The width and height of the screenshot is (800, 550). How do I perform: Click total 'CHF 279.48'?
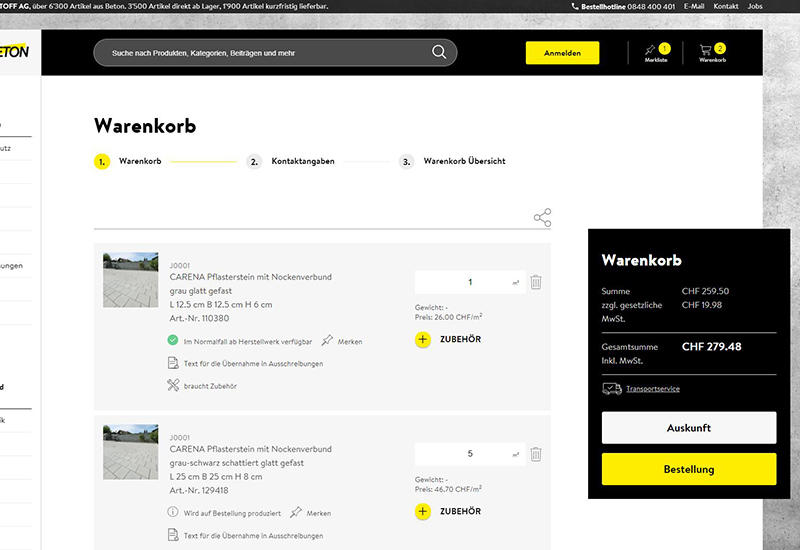[x=711, y=347]
